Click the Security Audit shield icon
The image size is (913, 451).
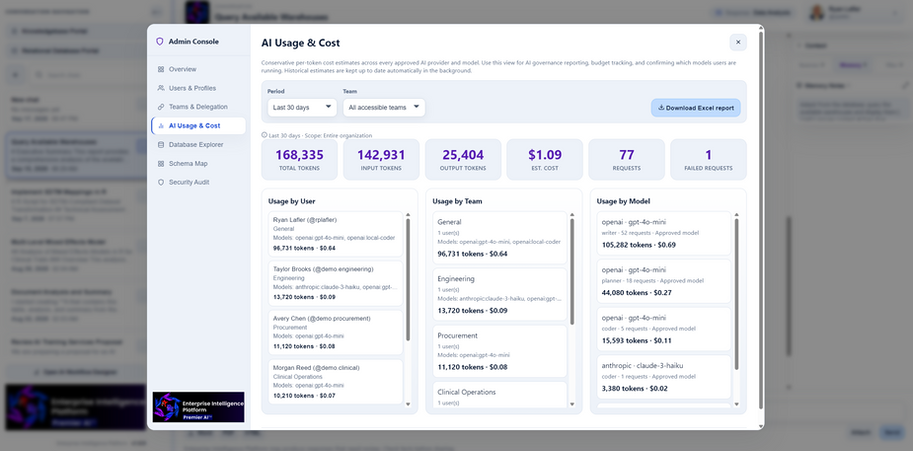point(161,182)
